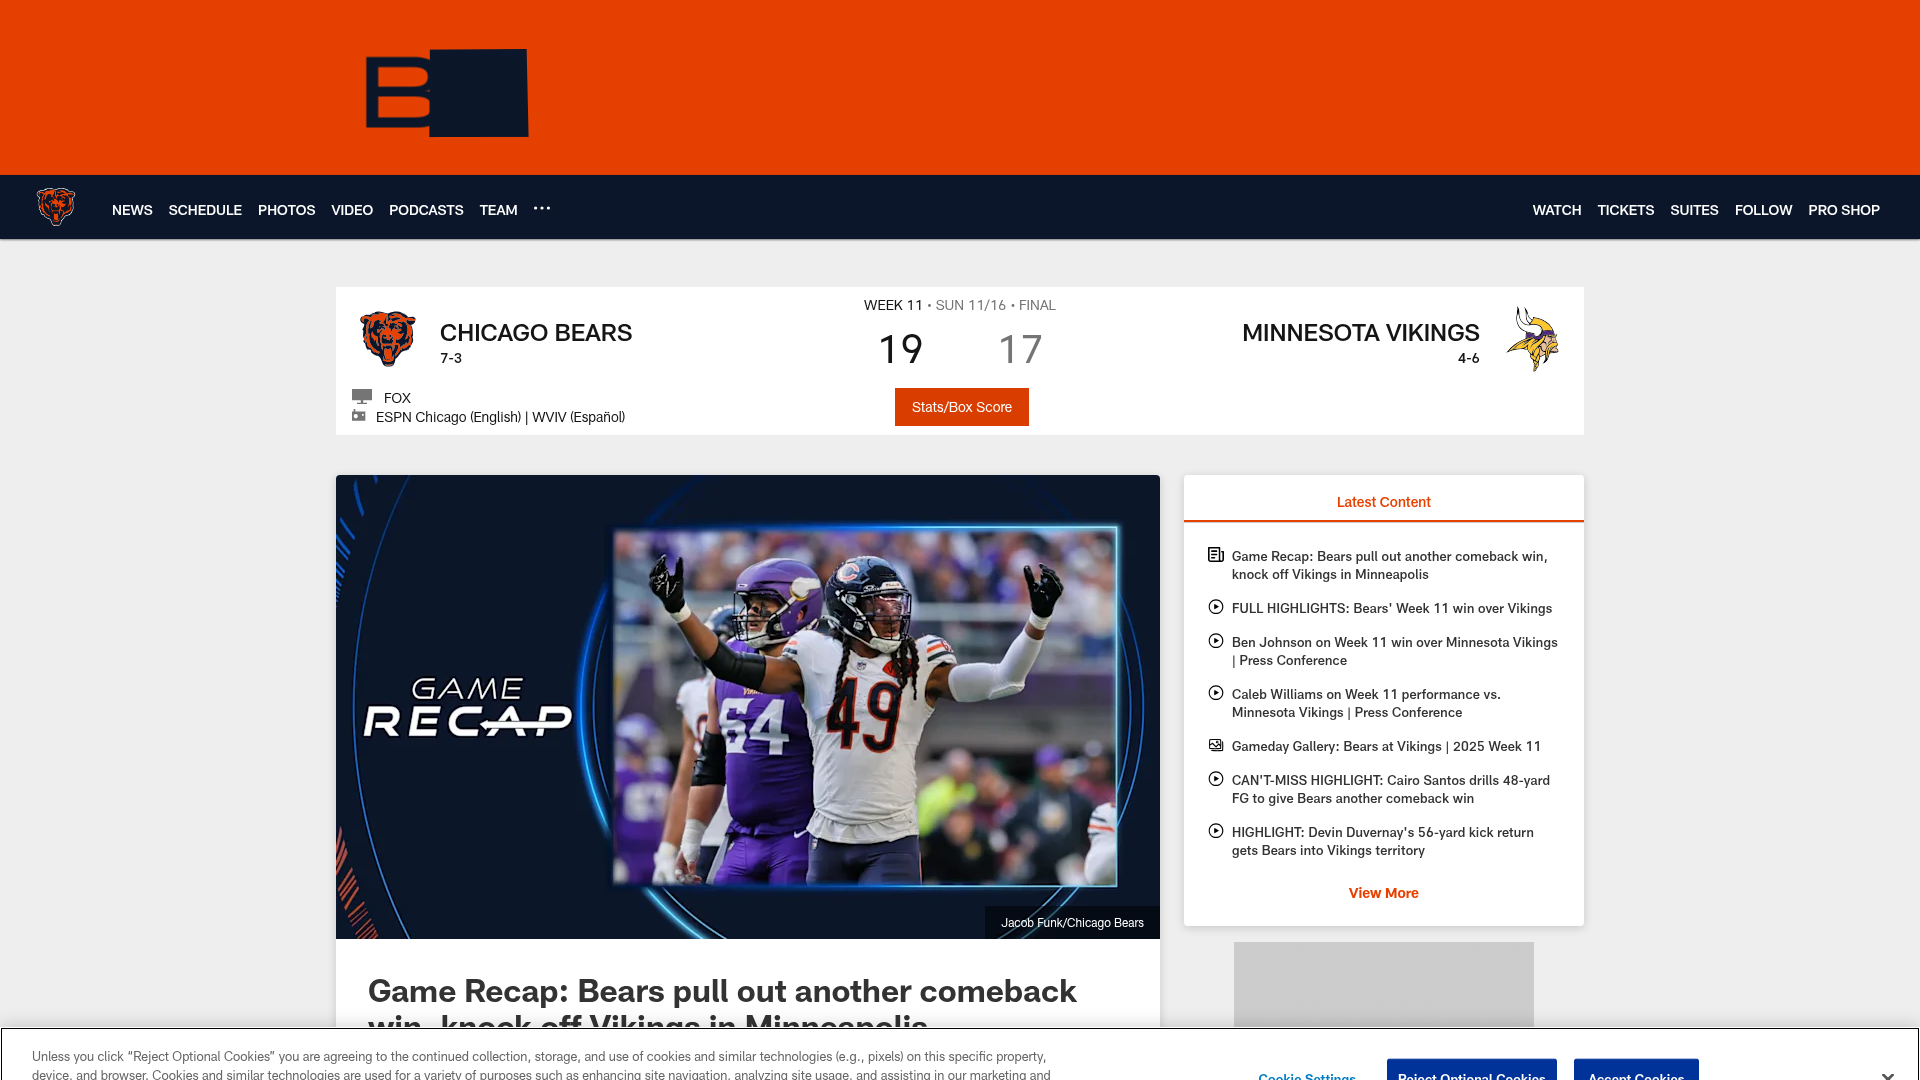The width and height of the screenshot is (1920, 1080).
Task: Switch to the PODCASTS section
Action: pyautogui.click(x=426, y=210)
